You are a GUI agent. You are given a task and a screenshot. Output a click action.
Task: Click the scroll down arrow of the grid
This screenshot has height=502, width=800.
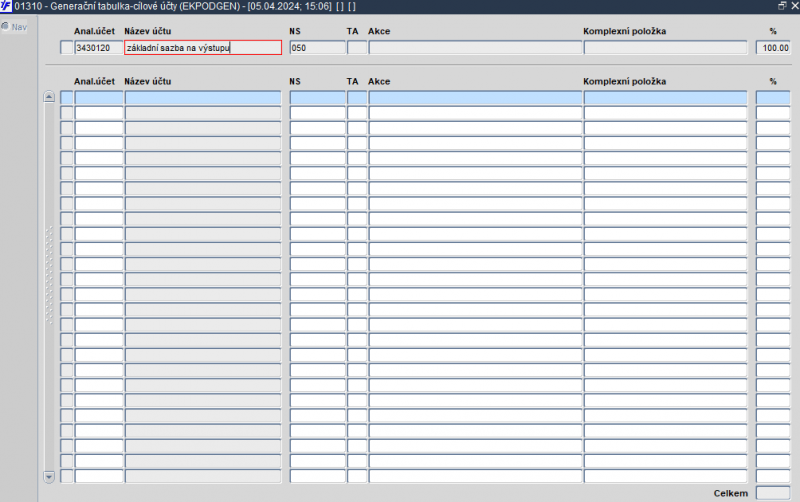[49, 477]
